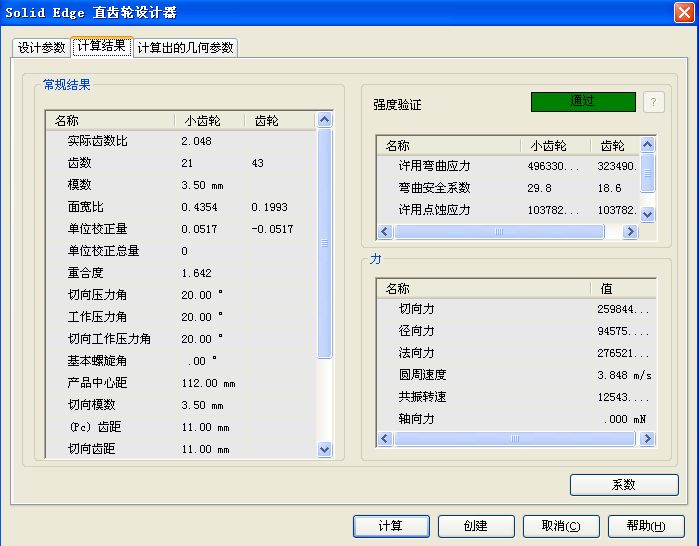
Task: Select the 切向力 row
Action: (x=516, y=309)
